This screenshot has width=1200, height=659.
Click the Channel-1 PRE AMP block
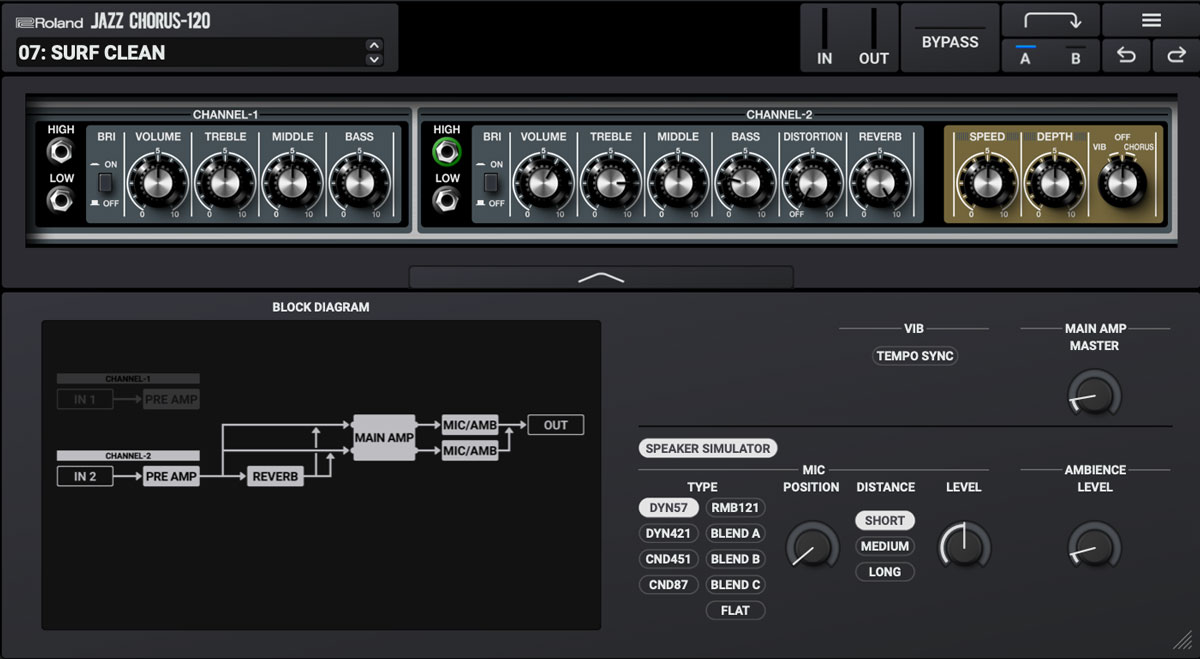coord(171,400)
